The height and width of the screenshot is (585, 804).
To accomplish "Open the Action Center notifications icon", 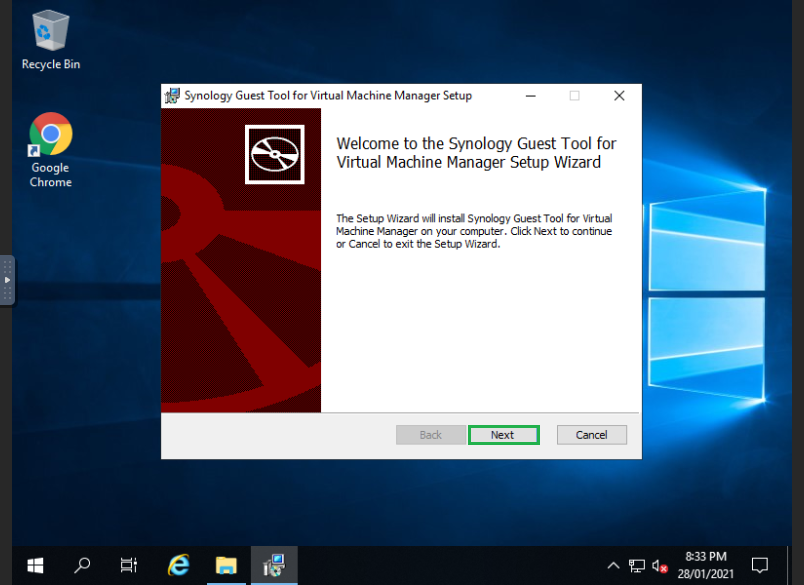I will 759,565.
